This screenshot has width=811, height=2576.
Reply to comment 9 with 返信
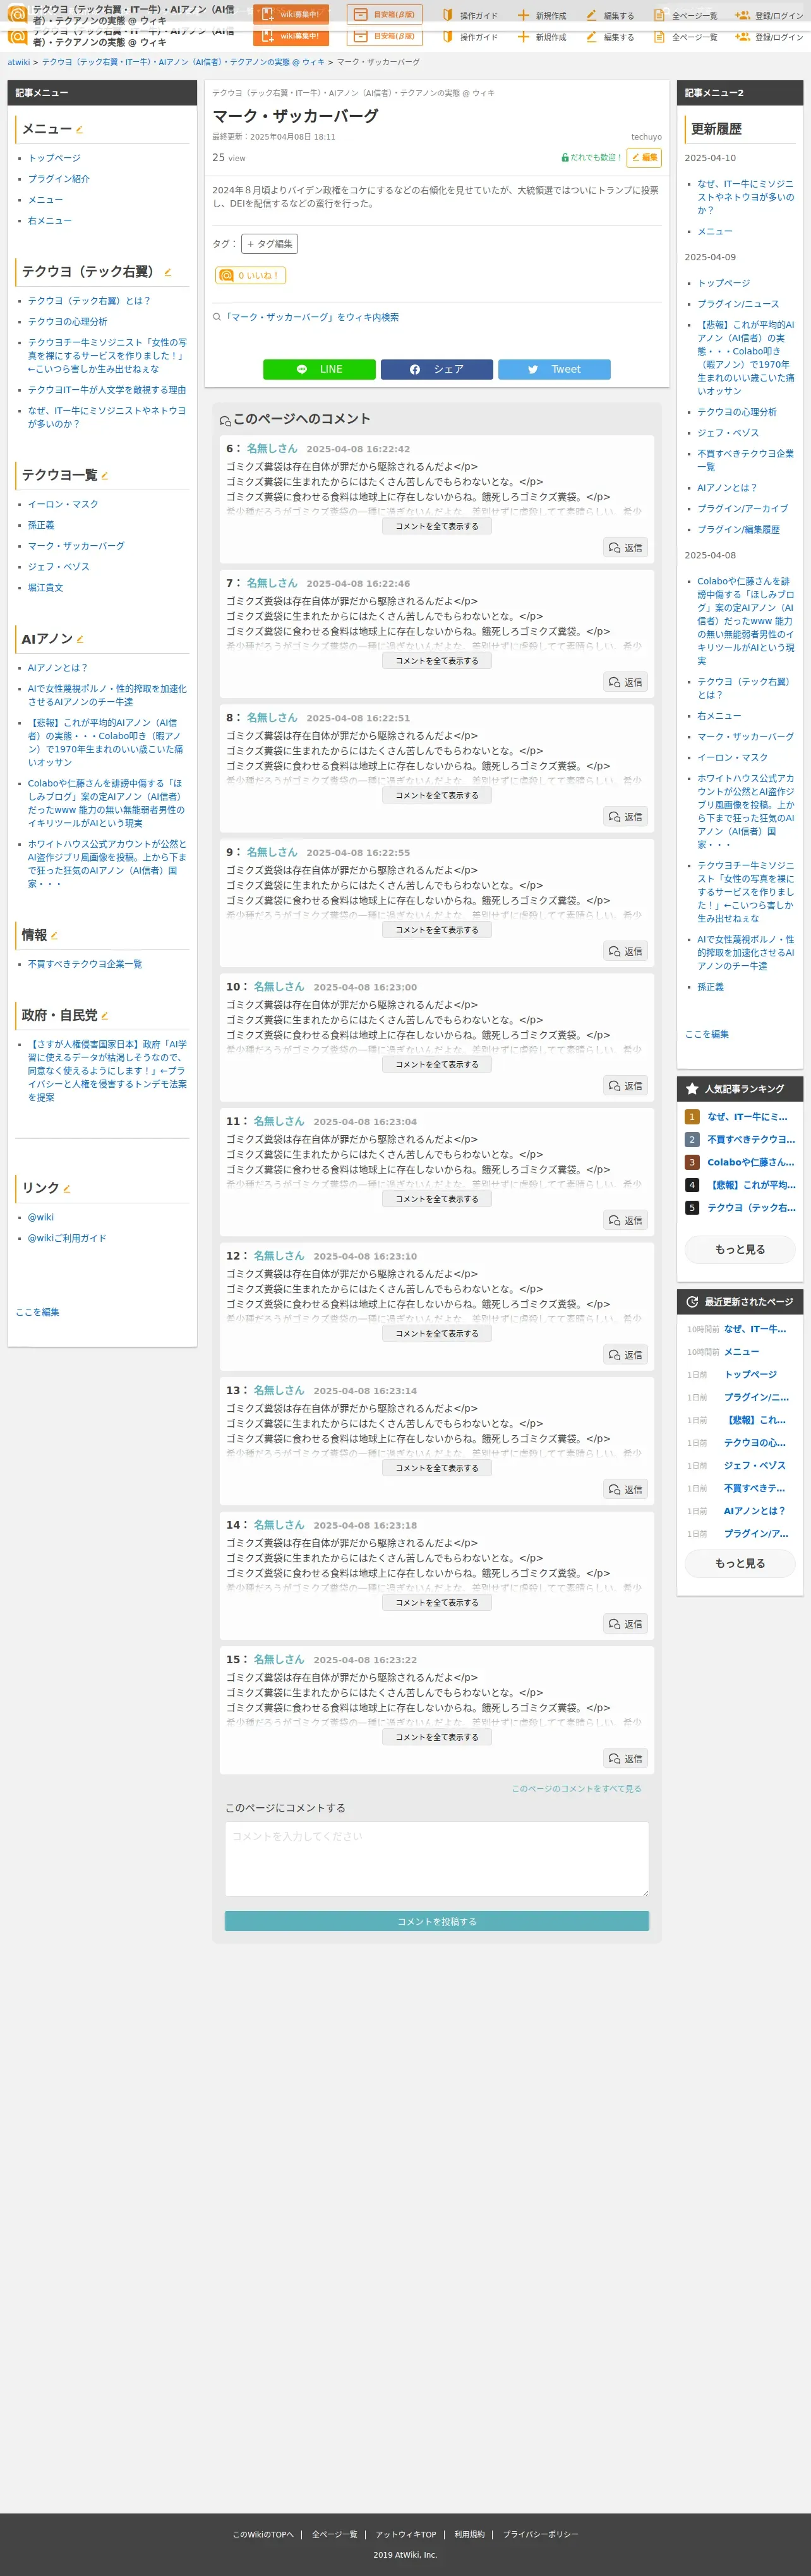click(x=626, y=951)
